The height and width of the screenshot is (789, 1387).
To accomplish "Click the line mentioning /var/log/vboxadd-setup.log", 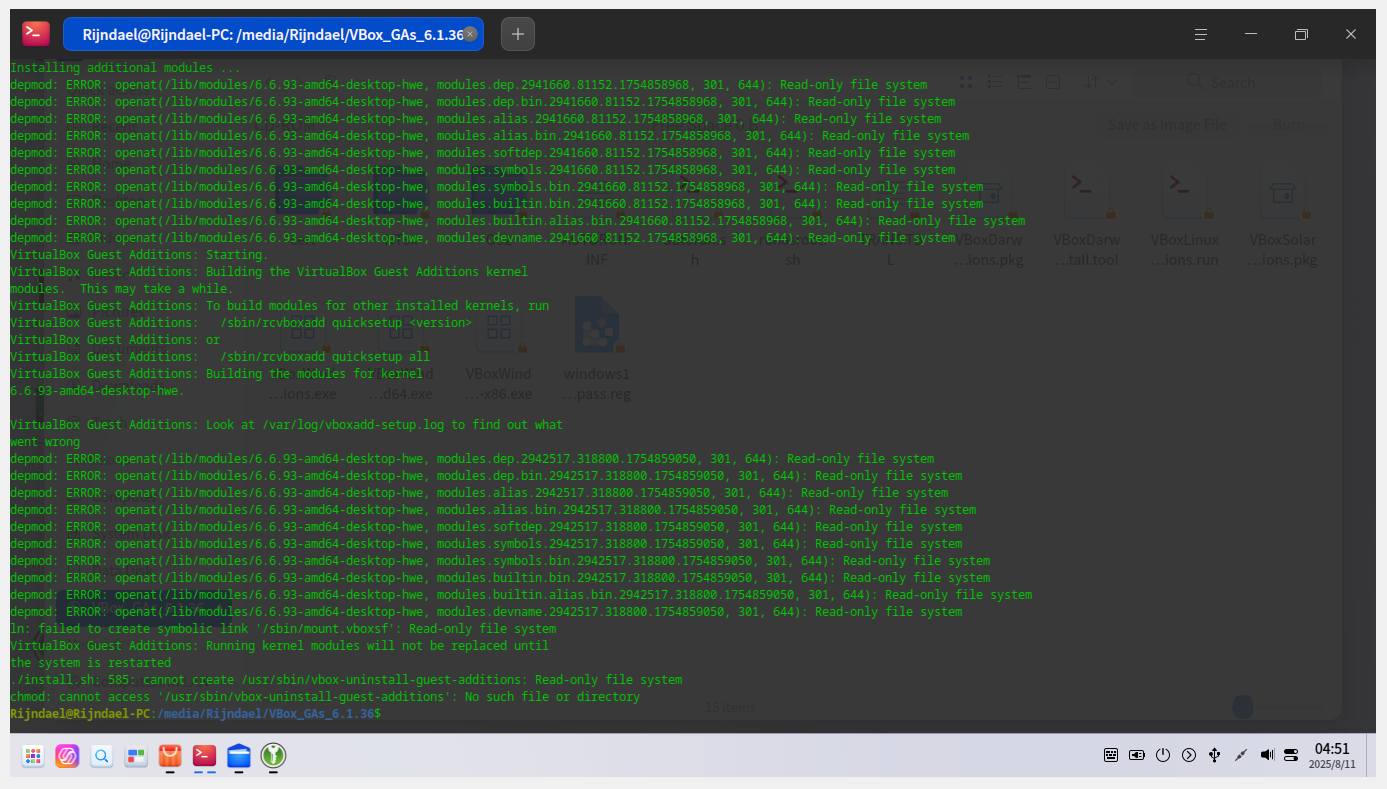I will pyautogui.click(x=286, y=425).
